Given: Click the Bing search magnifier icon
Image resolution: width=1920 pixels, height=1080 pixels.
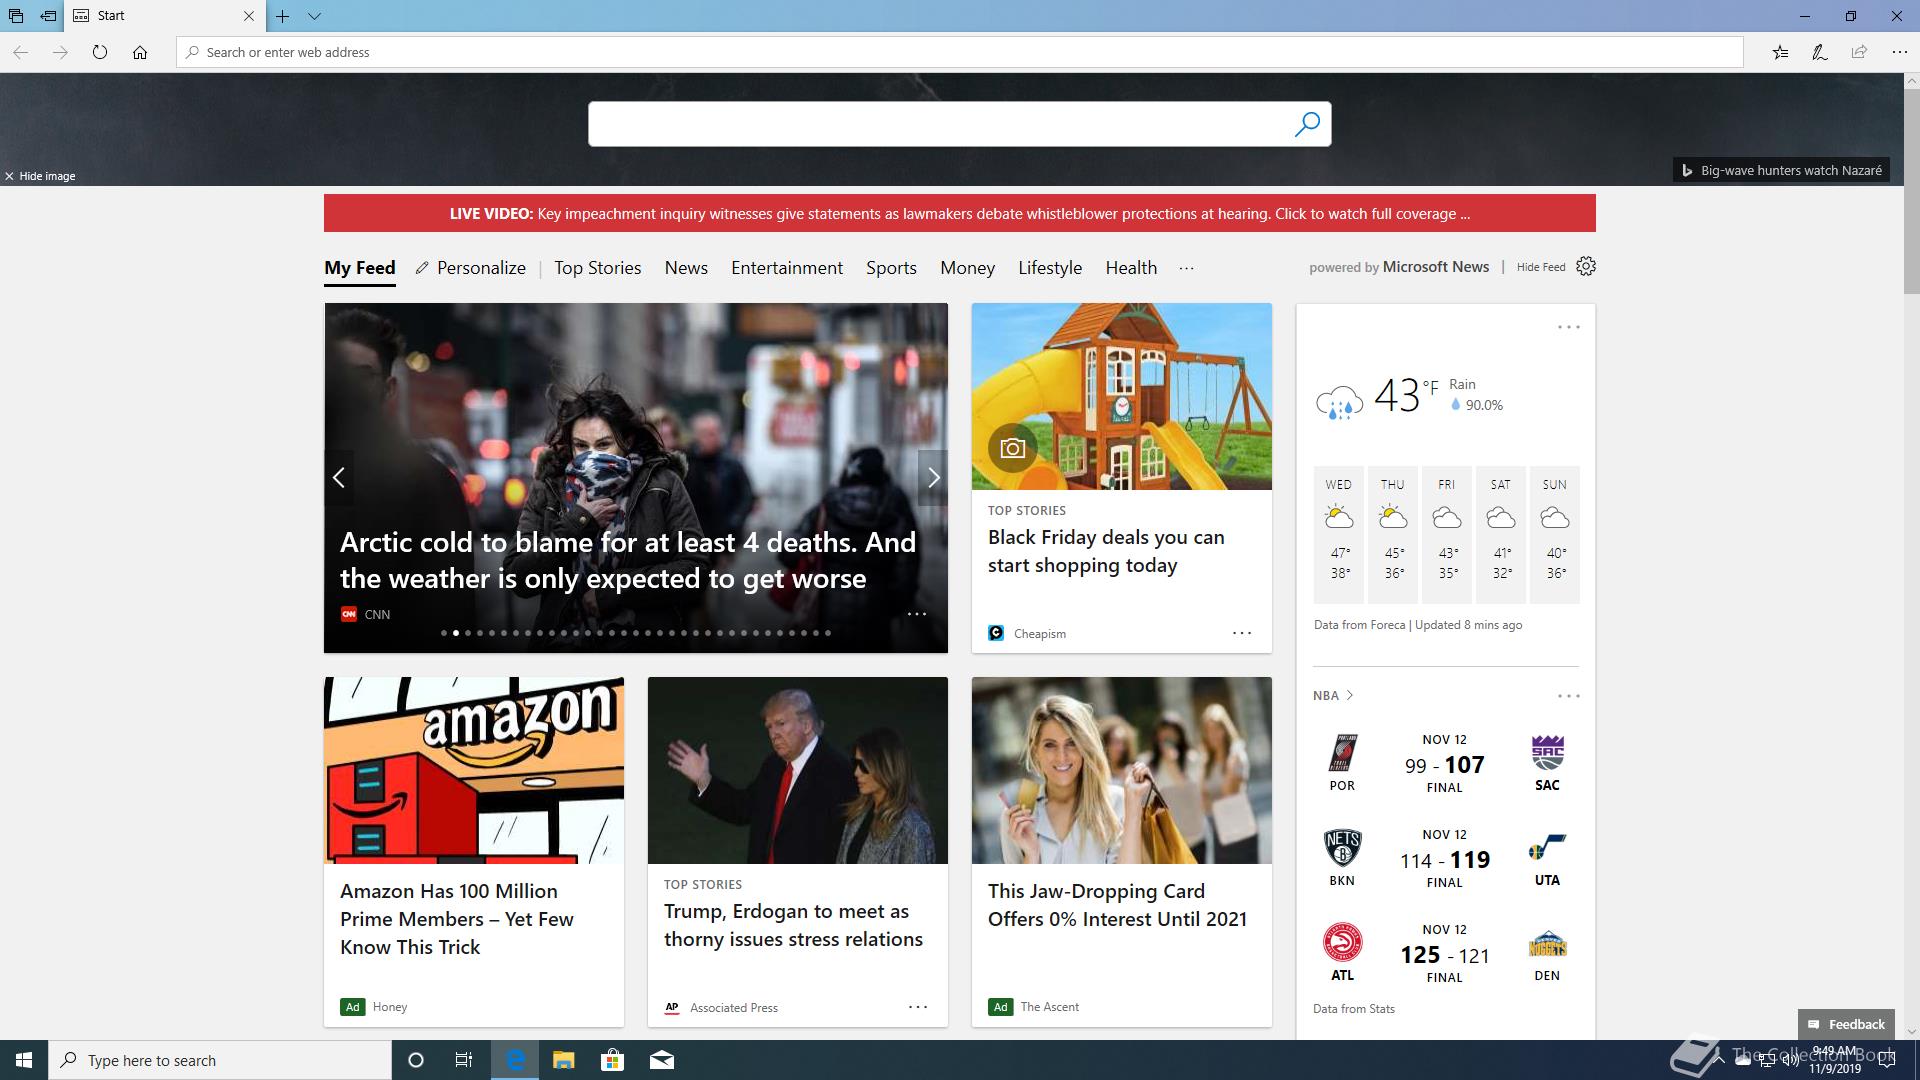Looking at the screenshot, I should [1307, 124].
